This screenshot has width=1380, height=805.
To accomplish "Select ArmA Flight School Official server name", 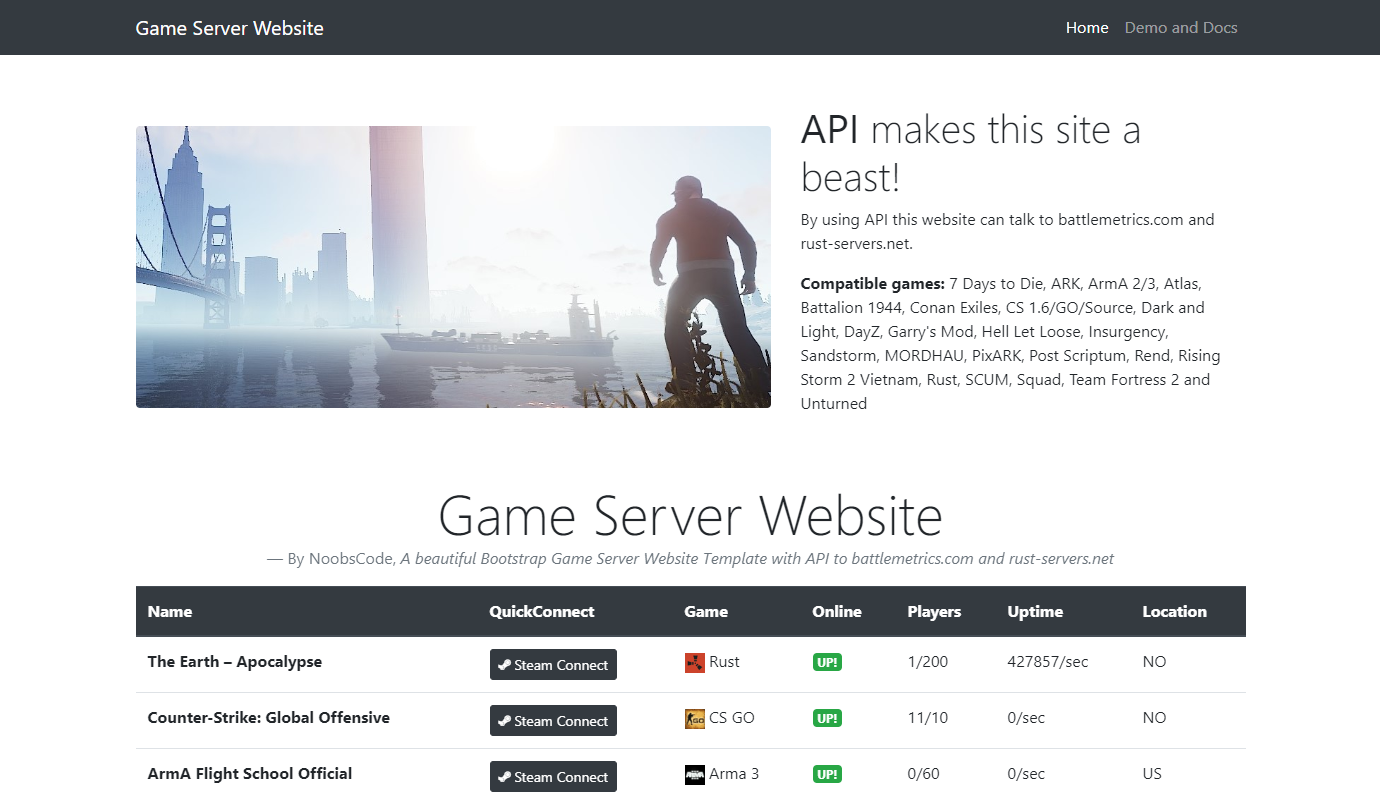I will pos(250,774).
